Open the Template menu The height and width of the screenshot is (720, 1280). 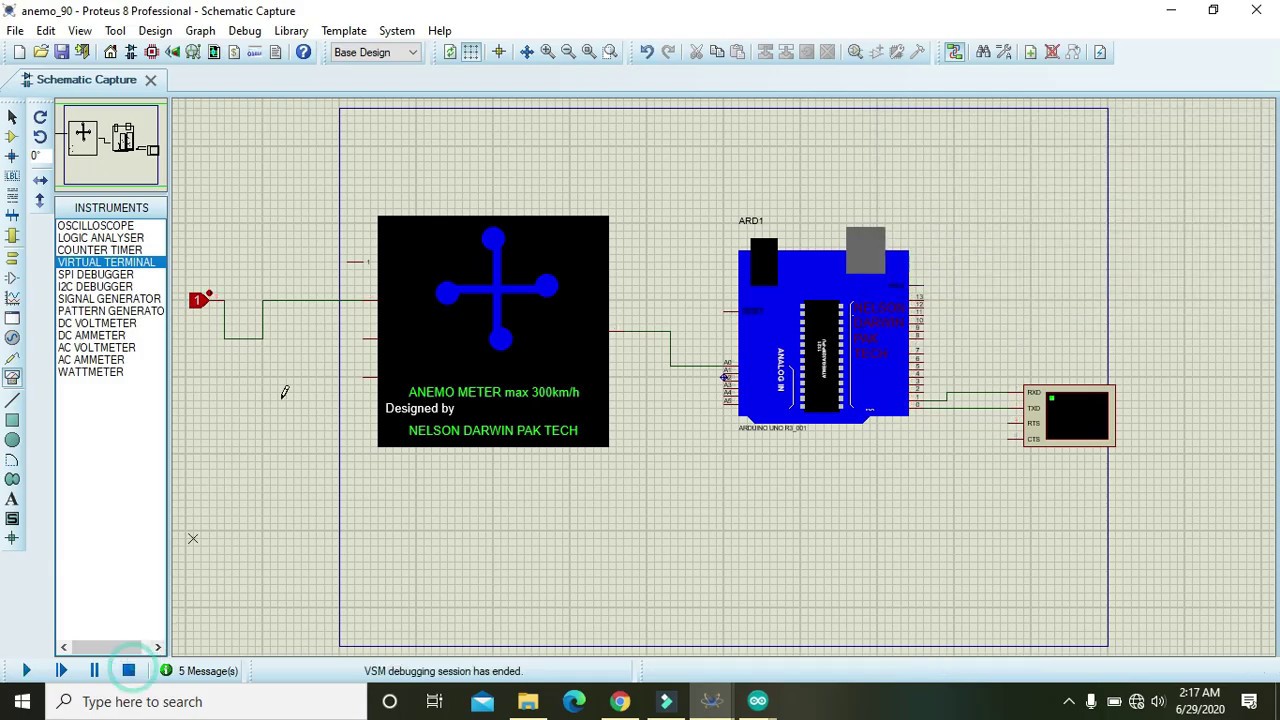(x=343, y=30)
